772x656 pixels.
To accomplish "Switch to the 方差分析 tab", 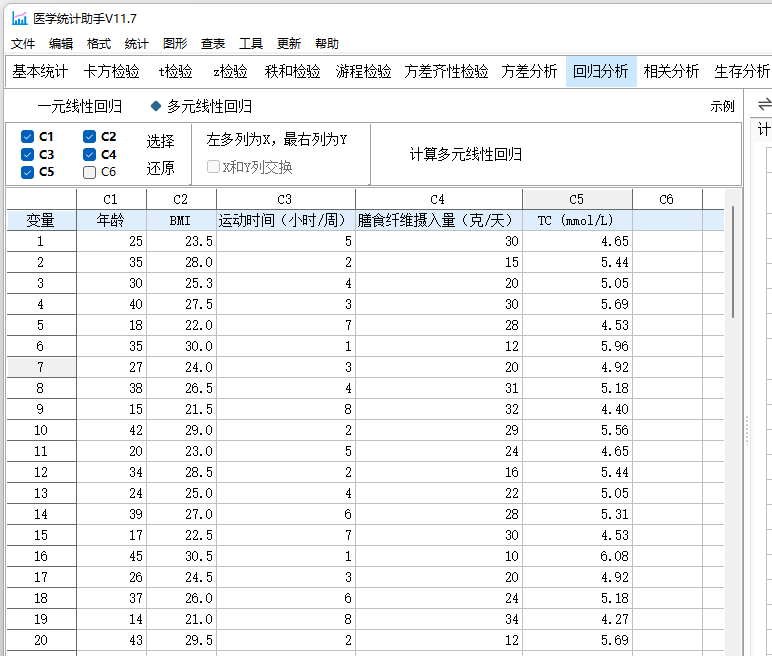I will click(x=529, y=71).
